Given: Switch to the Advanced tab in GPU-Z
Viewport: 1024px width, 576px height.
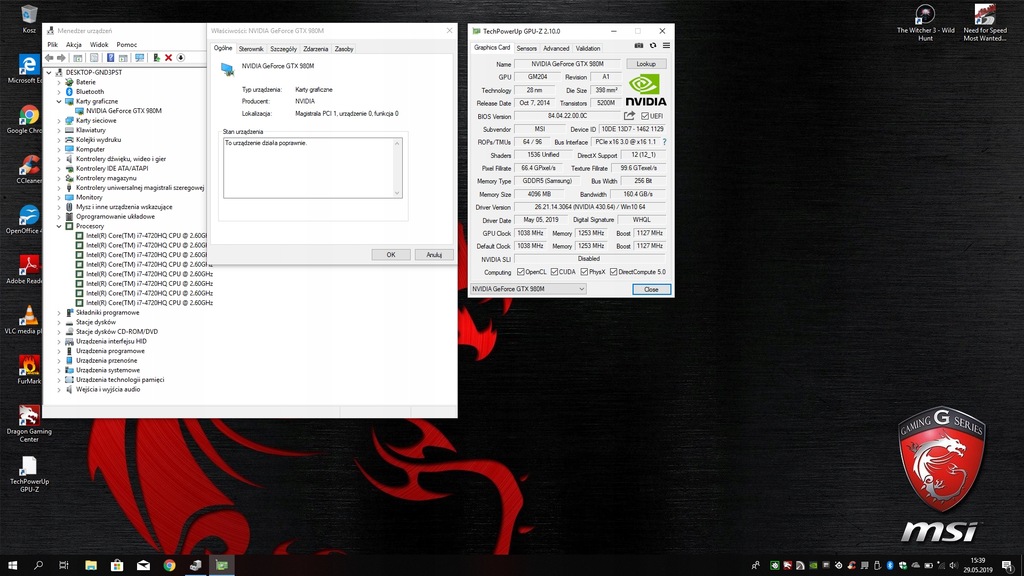Looking at the screenshot, I should (x=556, y=48).
